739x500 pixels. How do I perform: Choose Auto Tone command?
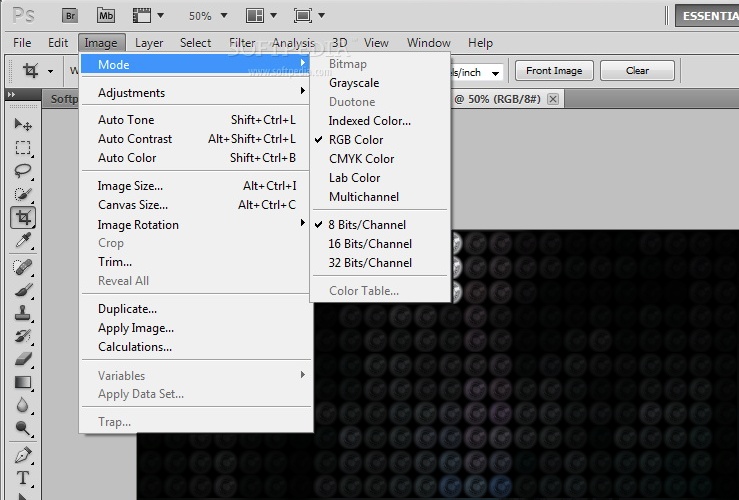tap(196, 120)
